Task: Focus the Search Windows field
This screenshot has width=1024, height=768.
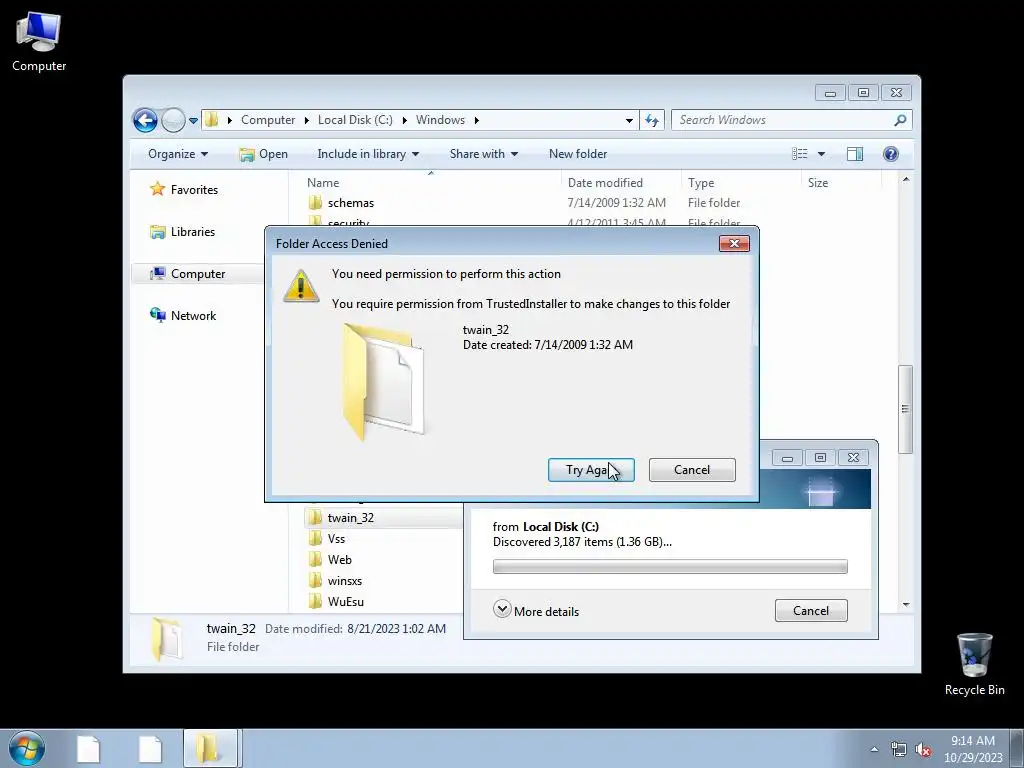Action: point(784,120)
